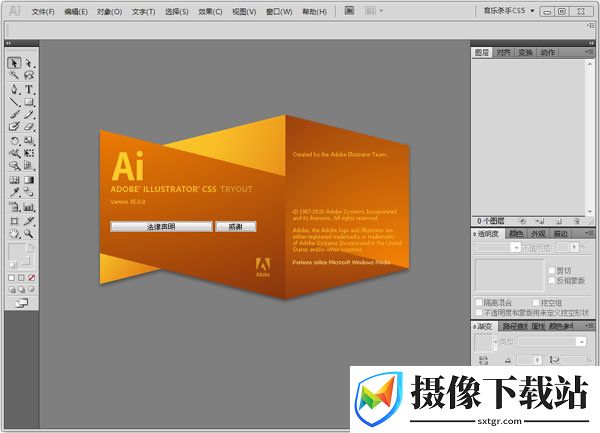Select the Width tool
Viewport: 600px width, 433px height.
(x=14, y=153)
